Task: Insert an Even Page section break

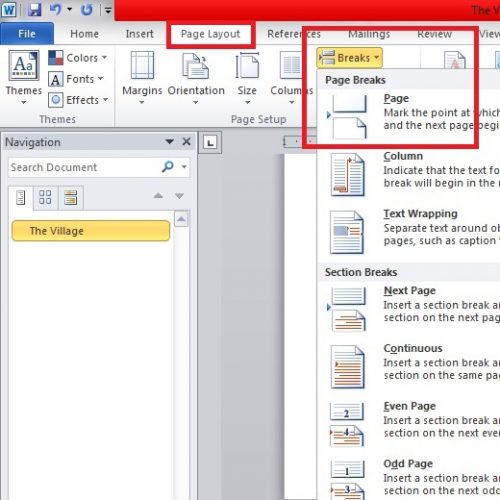Action: coord(409,425)
